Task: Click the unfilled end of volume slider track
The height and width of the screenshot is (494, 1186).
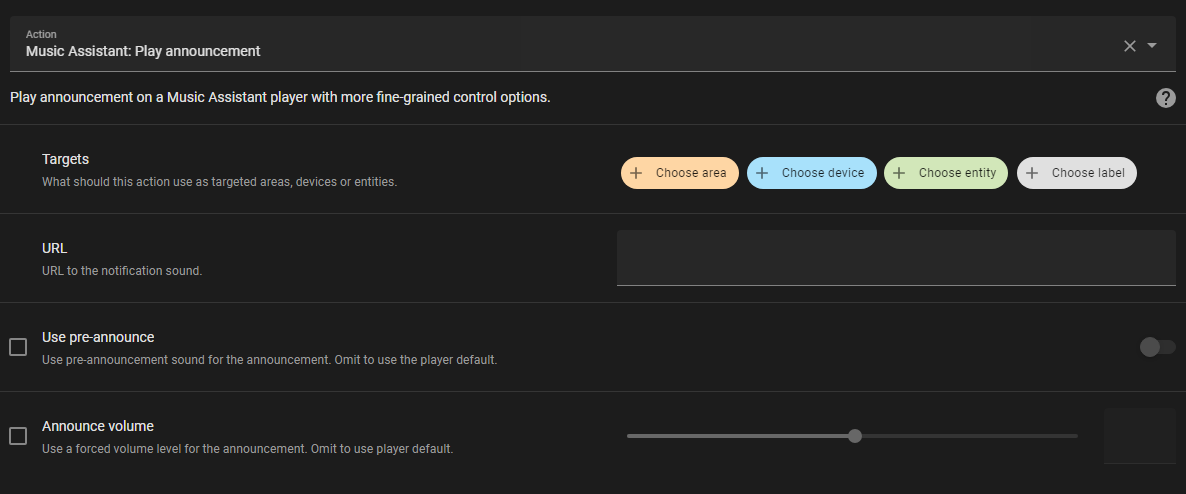Action: (x=1040, y=436)
